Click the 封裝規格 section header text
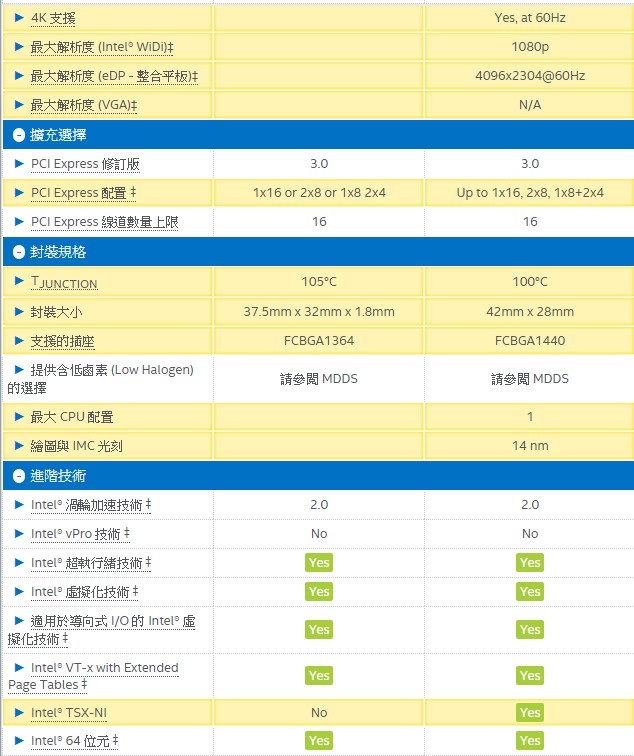 click(x=58, y=252)
